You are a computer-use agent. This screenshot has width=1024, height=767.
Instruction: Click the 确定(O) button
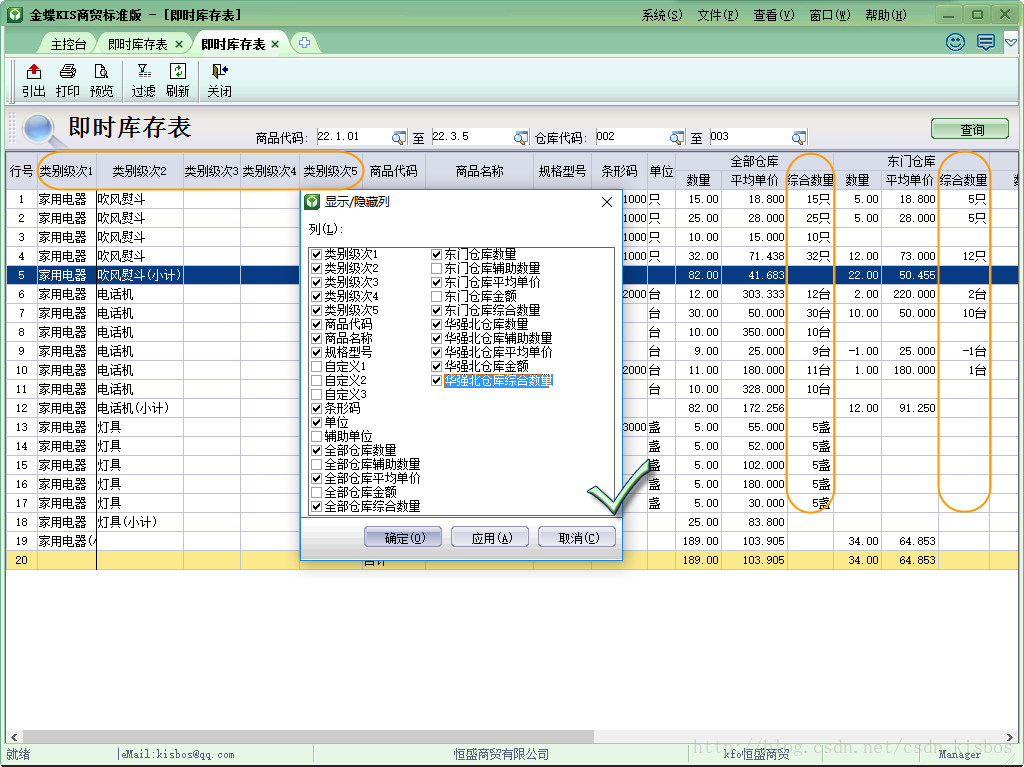click(x=404, y=538)
